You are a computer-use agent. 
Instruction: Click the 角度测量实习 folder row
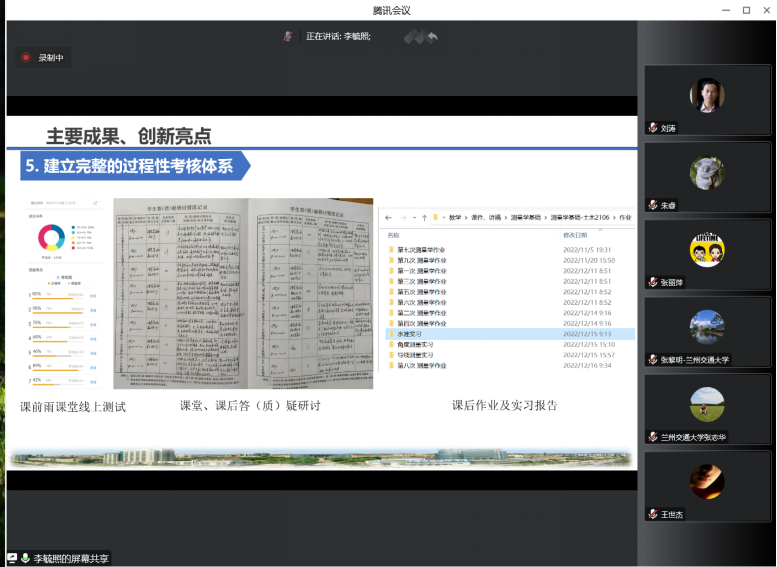(x=415, y=345)
